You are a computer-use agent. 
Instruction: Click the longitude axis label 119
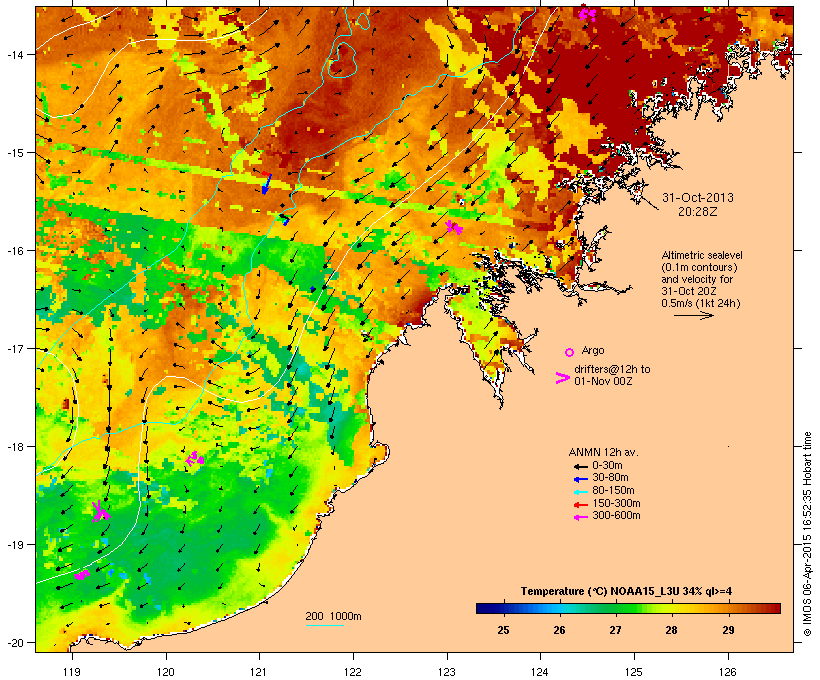pos(72,672)
